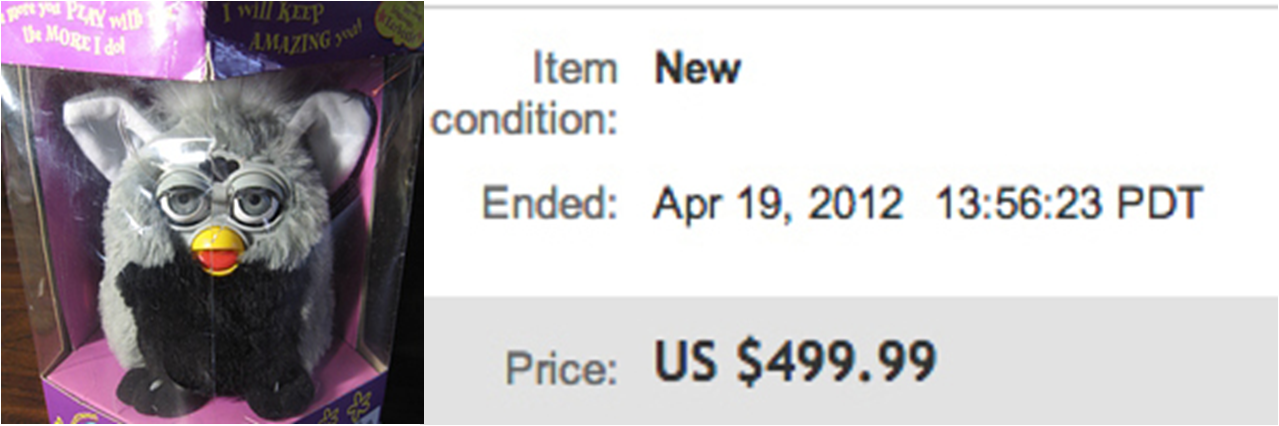Screen dimensions: 1279x426
Task: Click the "Price:" label
Action: click(x=558, y=367)
